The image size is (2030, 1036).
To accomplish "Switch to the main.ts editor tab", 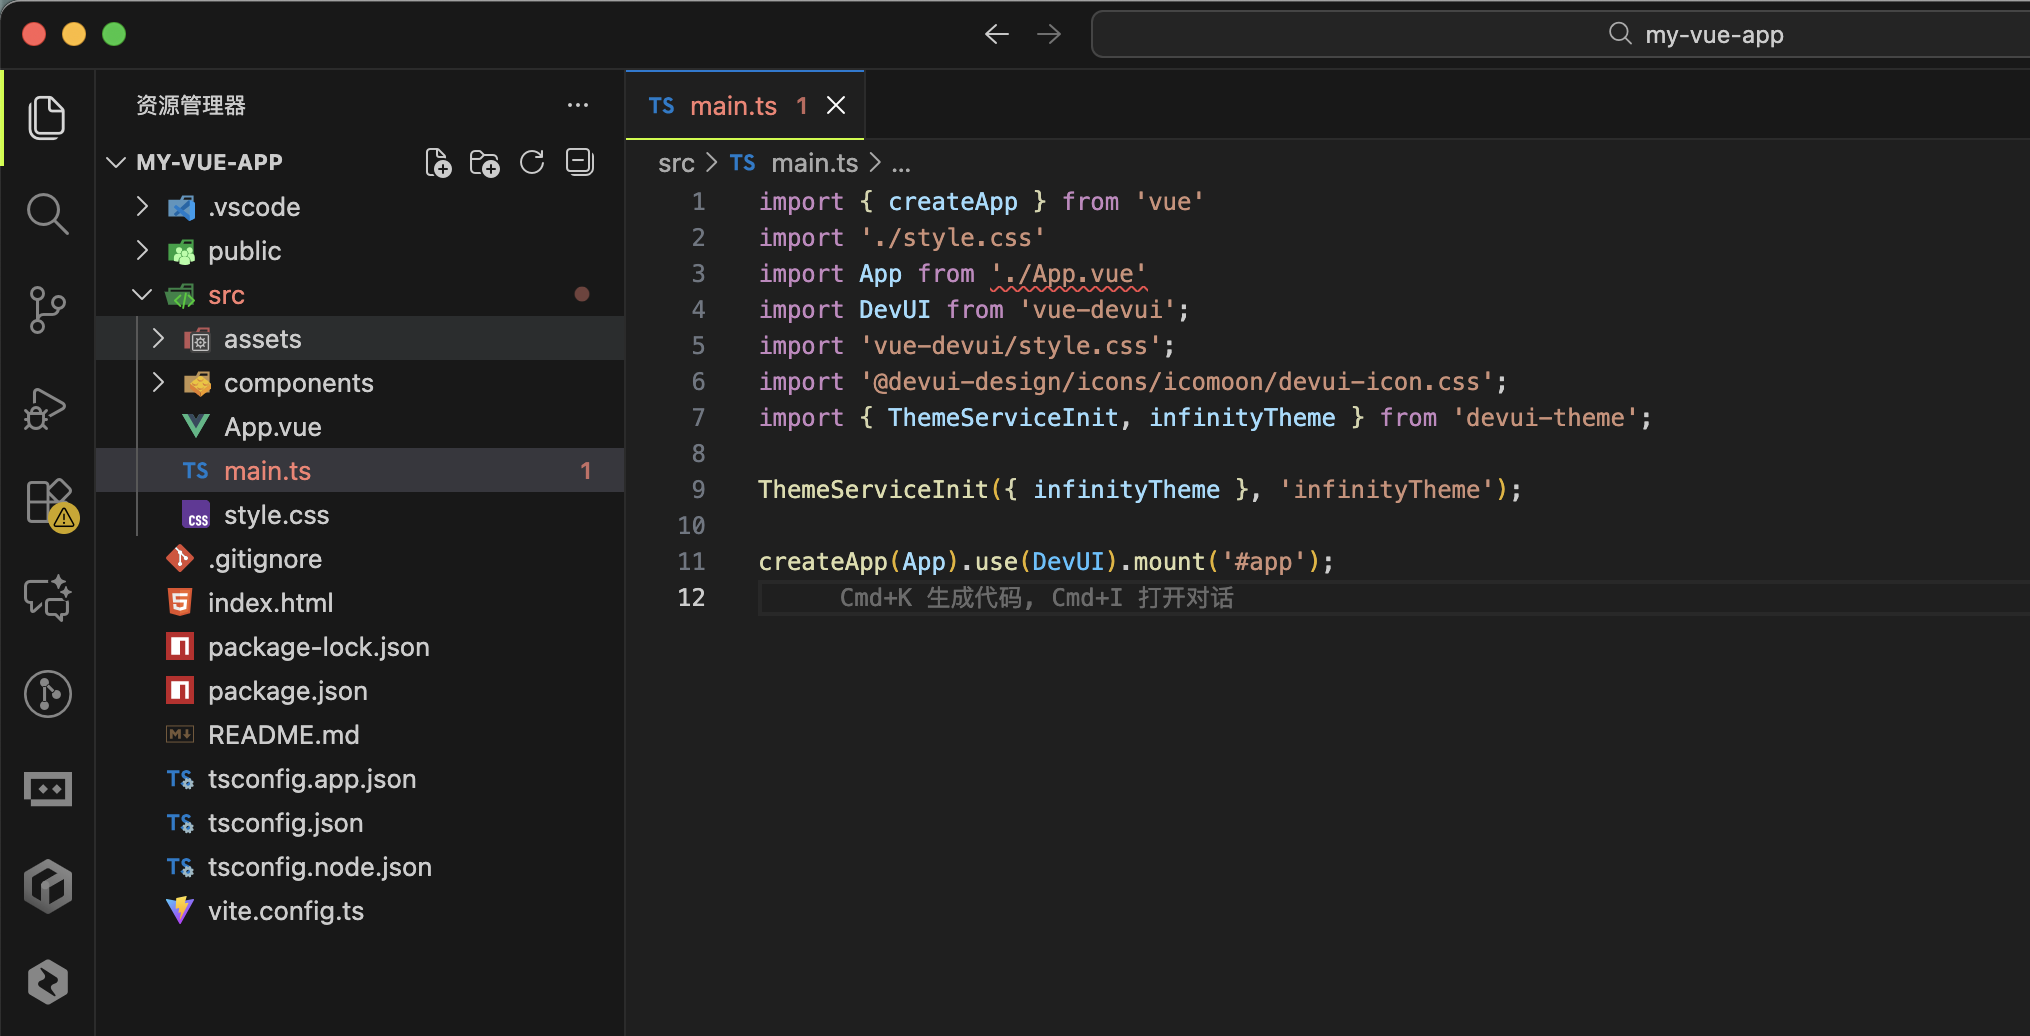I will (745, 105).
